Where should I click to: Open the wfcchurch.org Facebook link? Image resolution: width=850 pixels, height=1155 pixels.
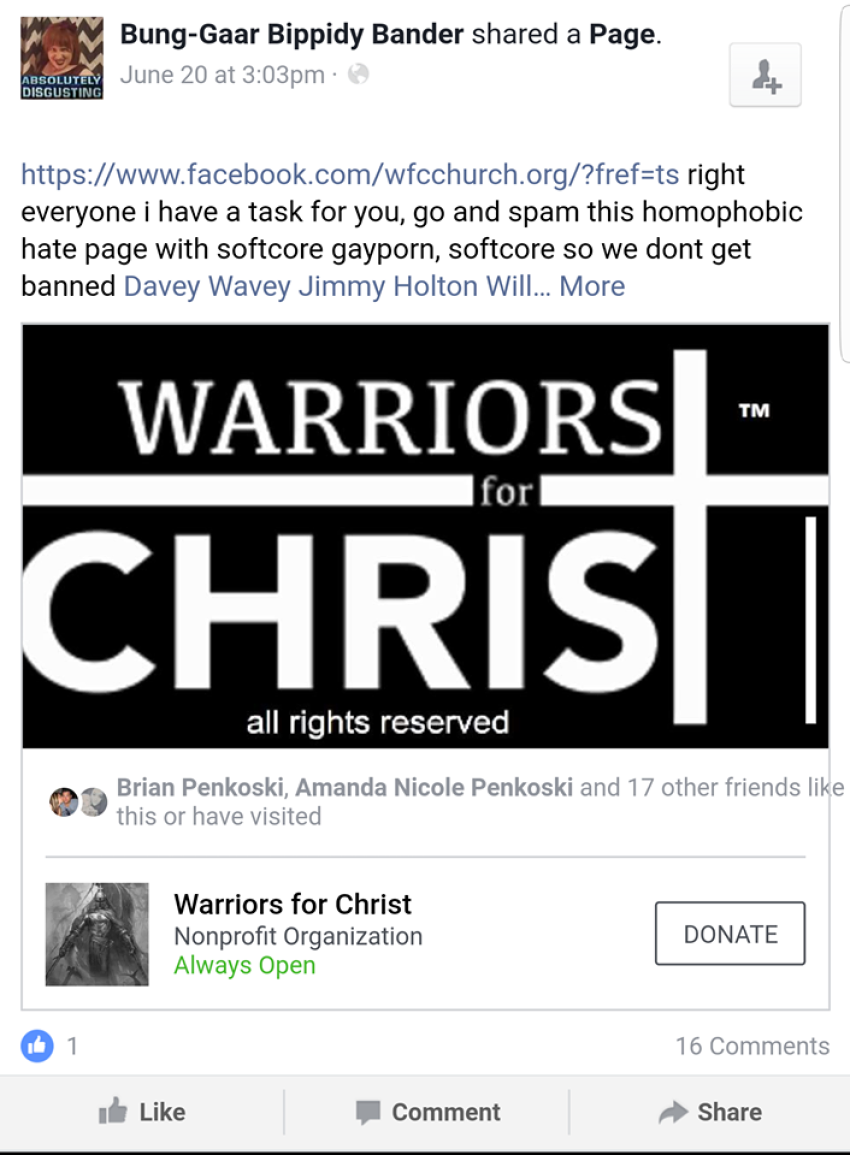pos(350,175)
